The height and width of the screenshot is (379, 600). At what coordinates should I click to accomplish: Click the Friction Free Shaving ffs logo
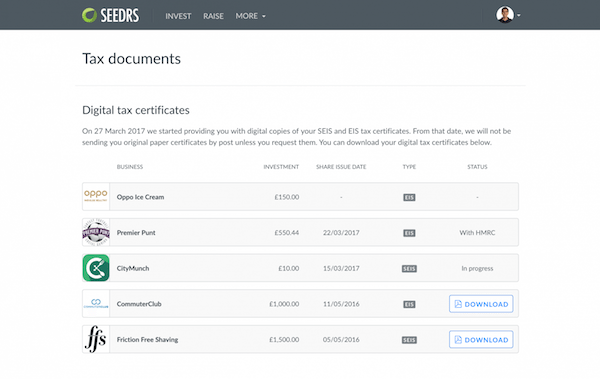pos(96,339)
